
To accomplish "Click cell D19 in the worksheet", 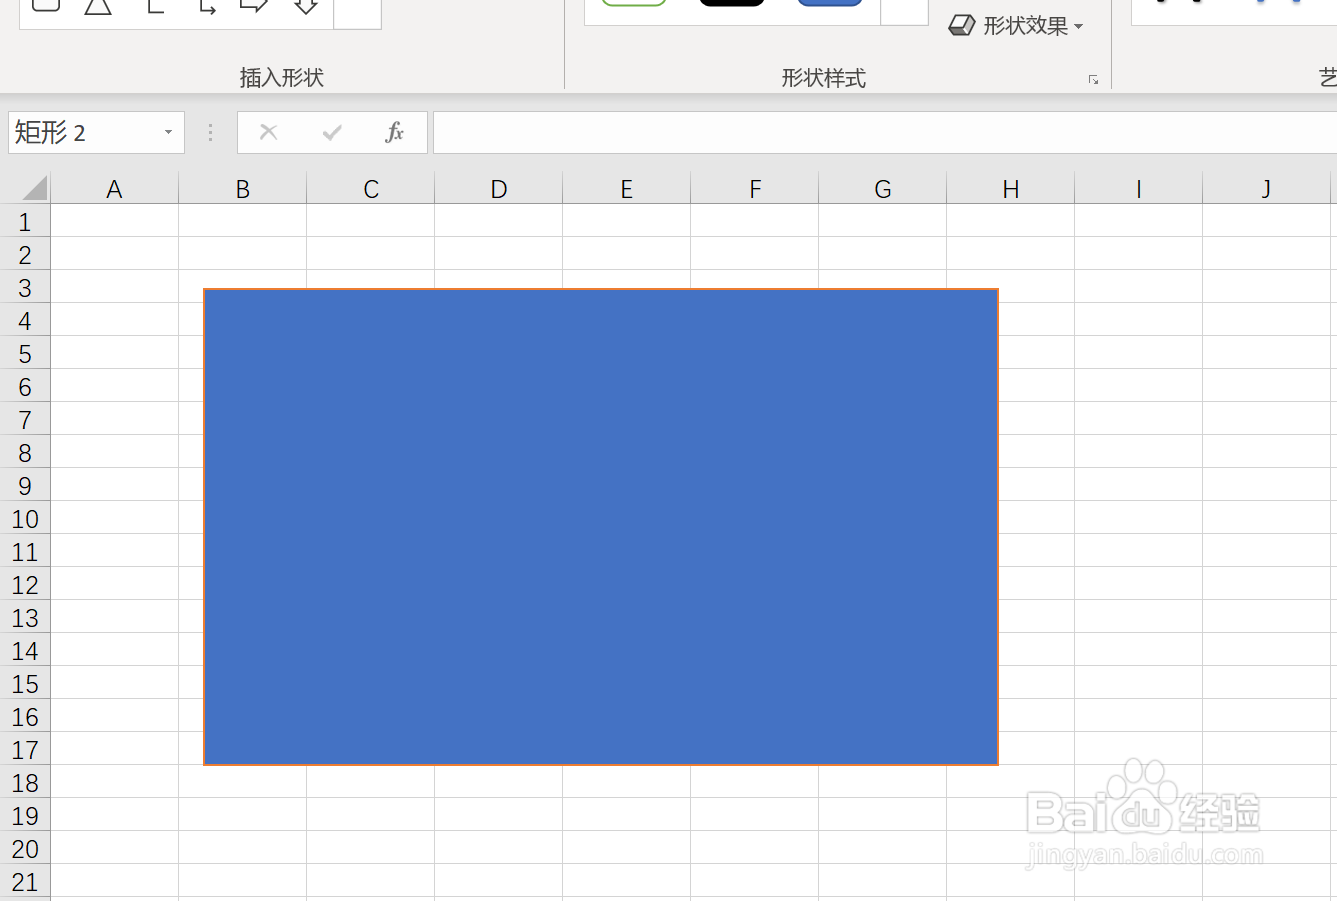I will tap(498, 815).
